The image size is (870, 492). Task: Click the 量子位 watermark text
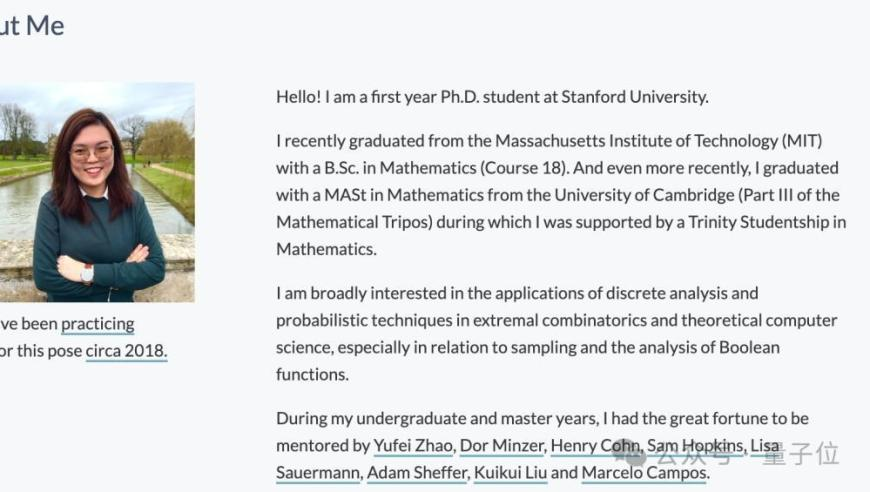tap(801, 454)
